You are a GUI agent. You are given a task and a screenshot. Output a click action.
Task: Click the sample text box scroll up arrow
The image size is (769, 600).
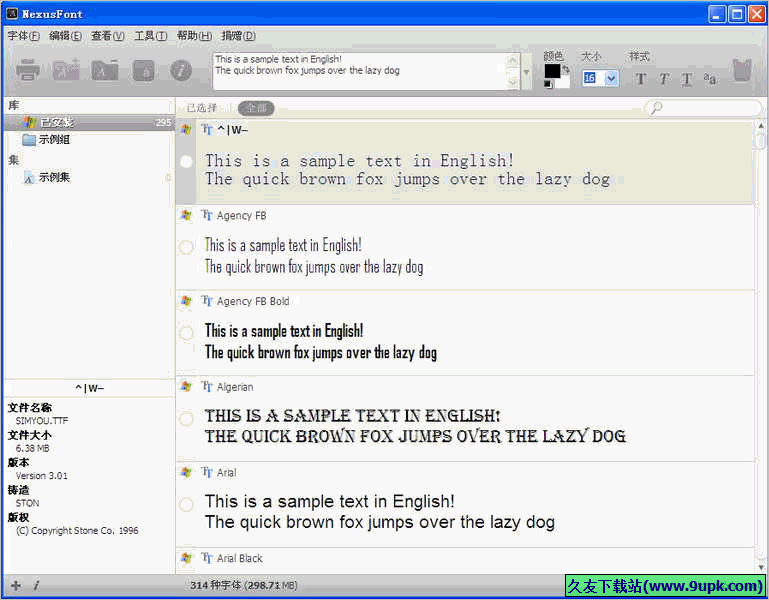[x=513, y=60]
